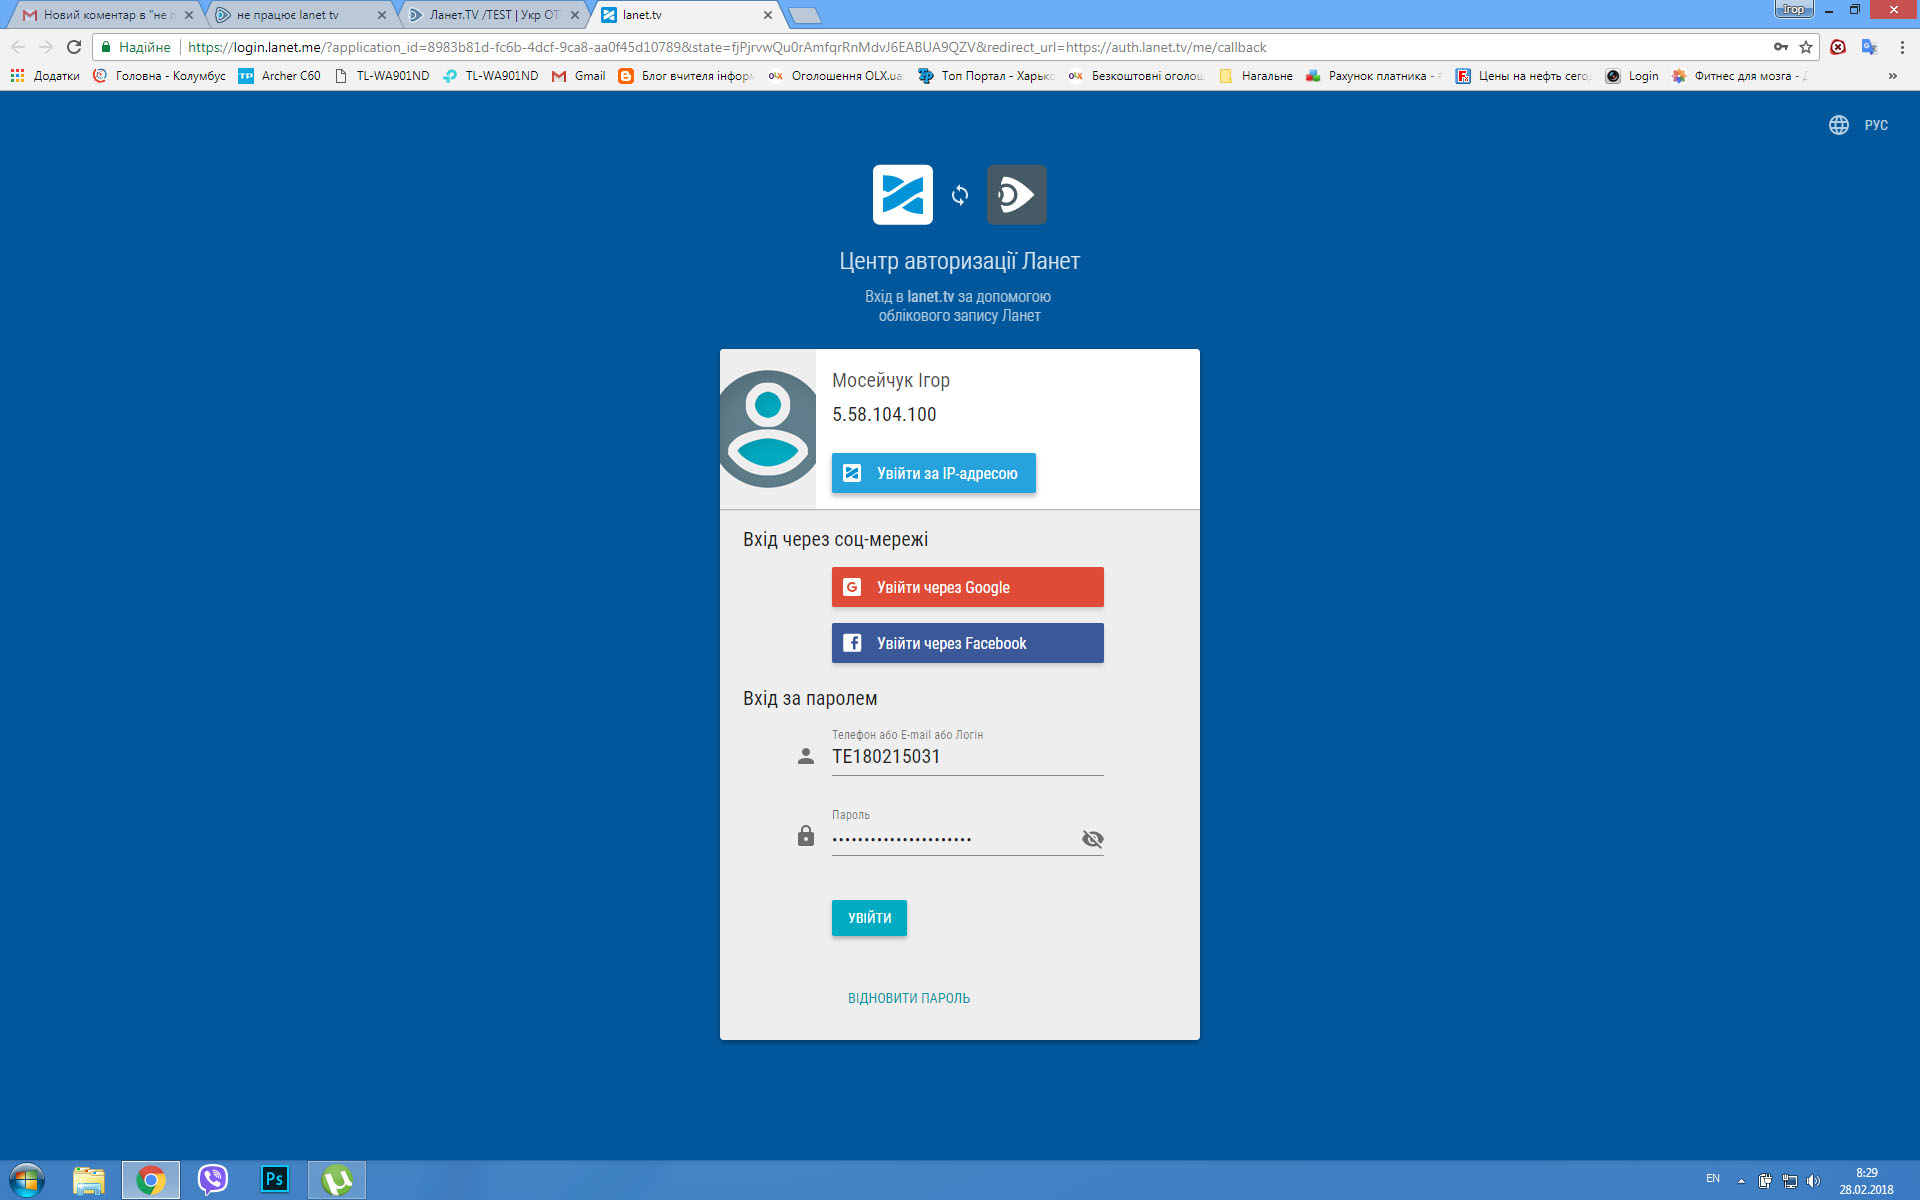Sign in through Google button
This screenshot has width=1920, height=1200.
pyautogui.click(x=967, y=587)
